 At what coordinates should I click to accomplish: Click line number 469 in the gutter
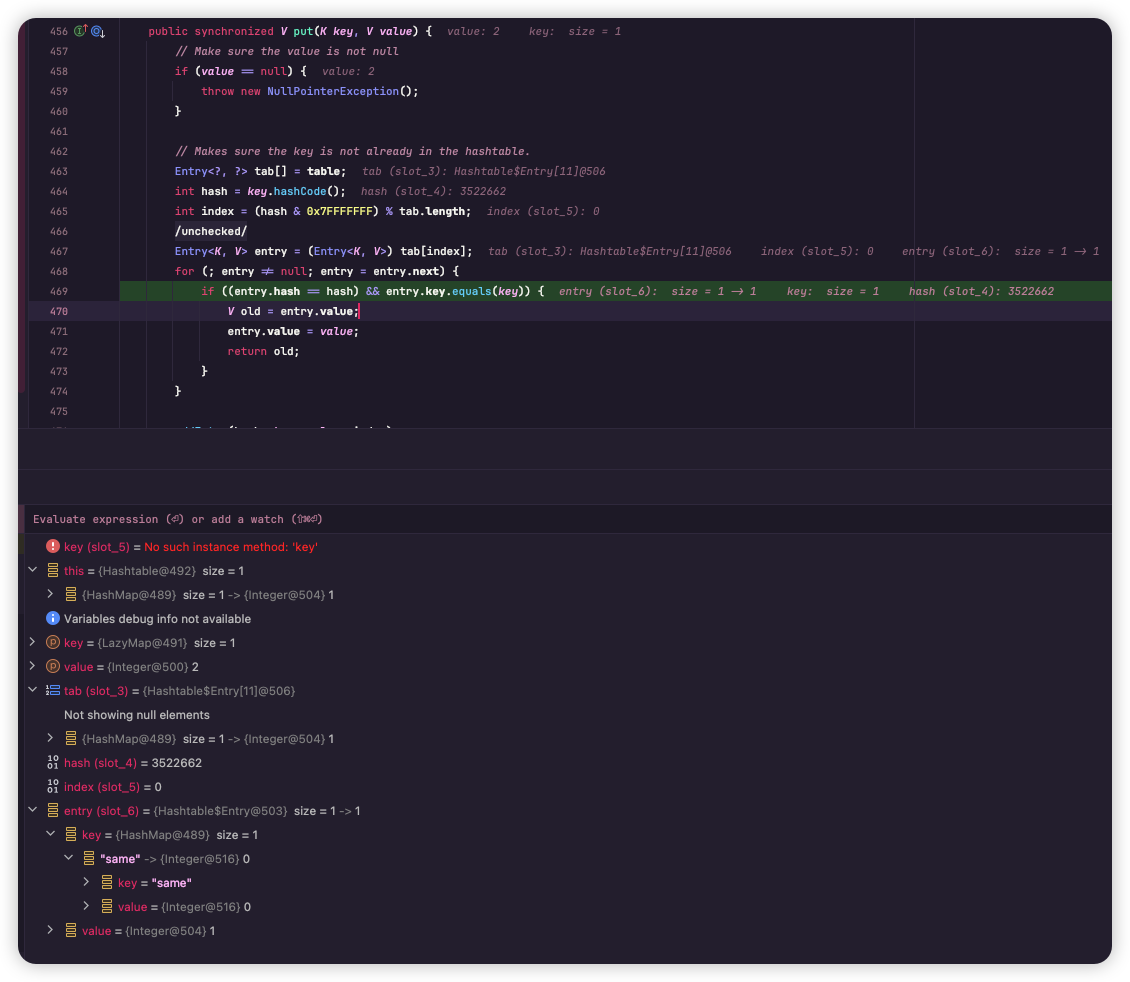[x=58, y=291]
